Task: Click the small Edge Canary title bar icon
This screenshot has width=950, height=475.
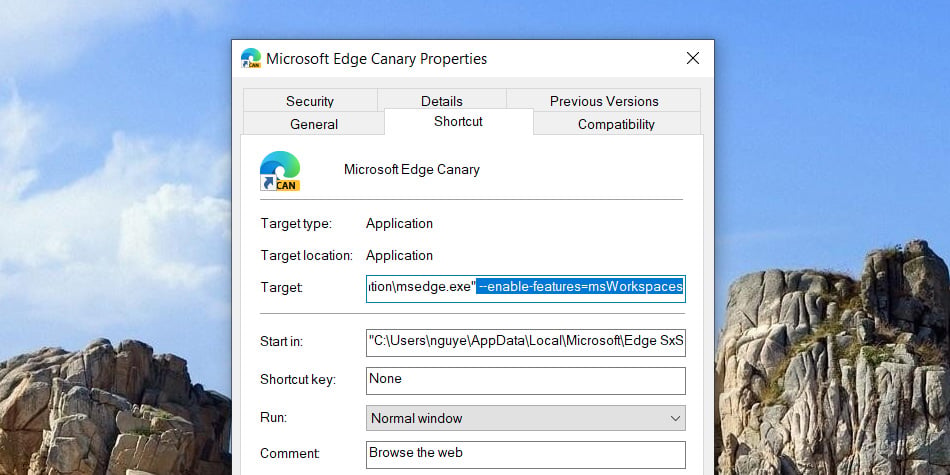Action: coord(251,58)
